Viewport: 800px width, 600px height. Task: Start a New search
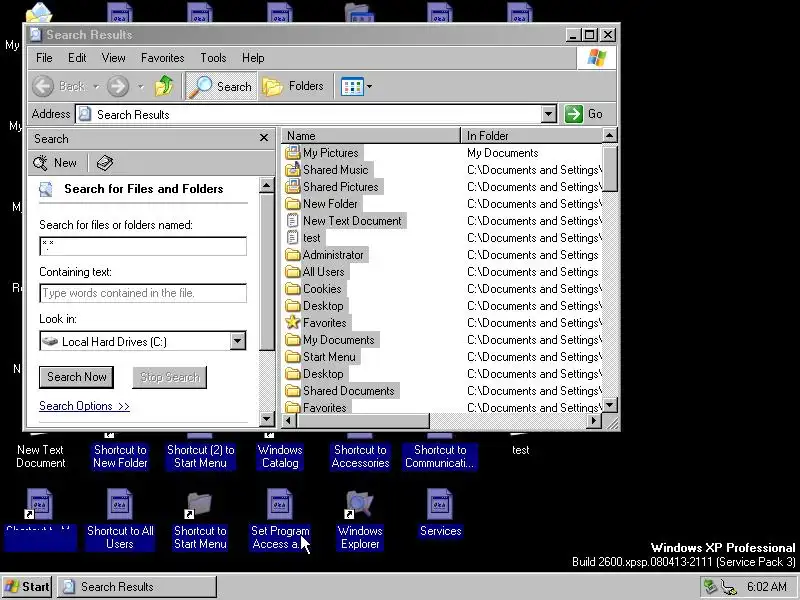point(55,163)
